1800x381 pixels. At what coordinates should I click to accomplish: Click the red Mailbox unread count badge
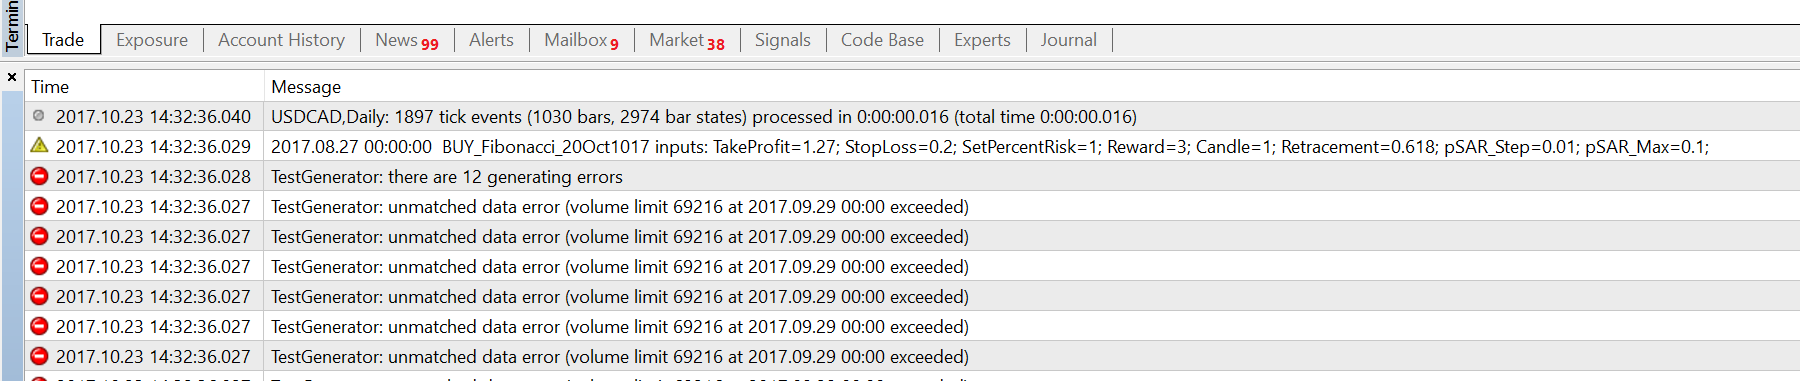point(614,44)
